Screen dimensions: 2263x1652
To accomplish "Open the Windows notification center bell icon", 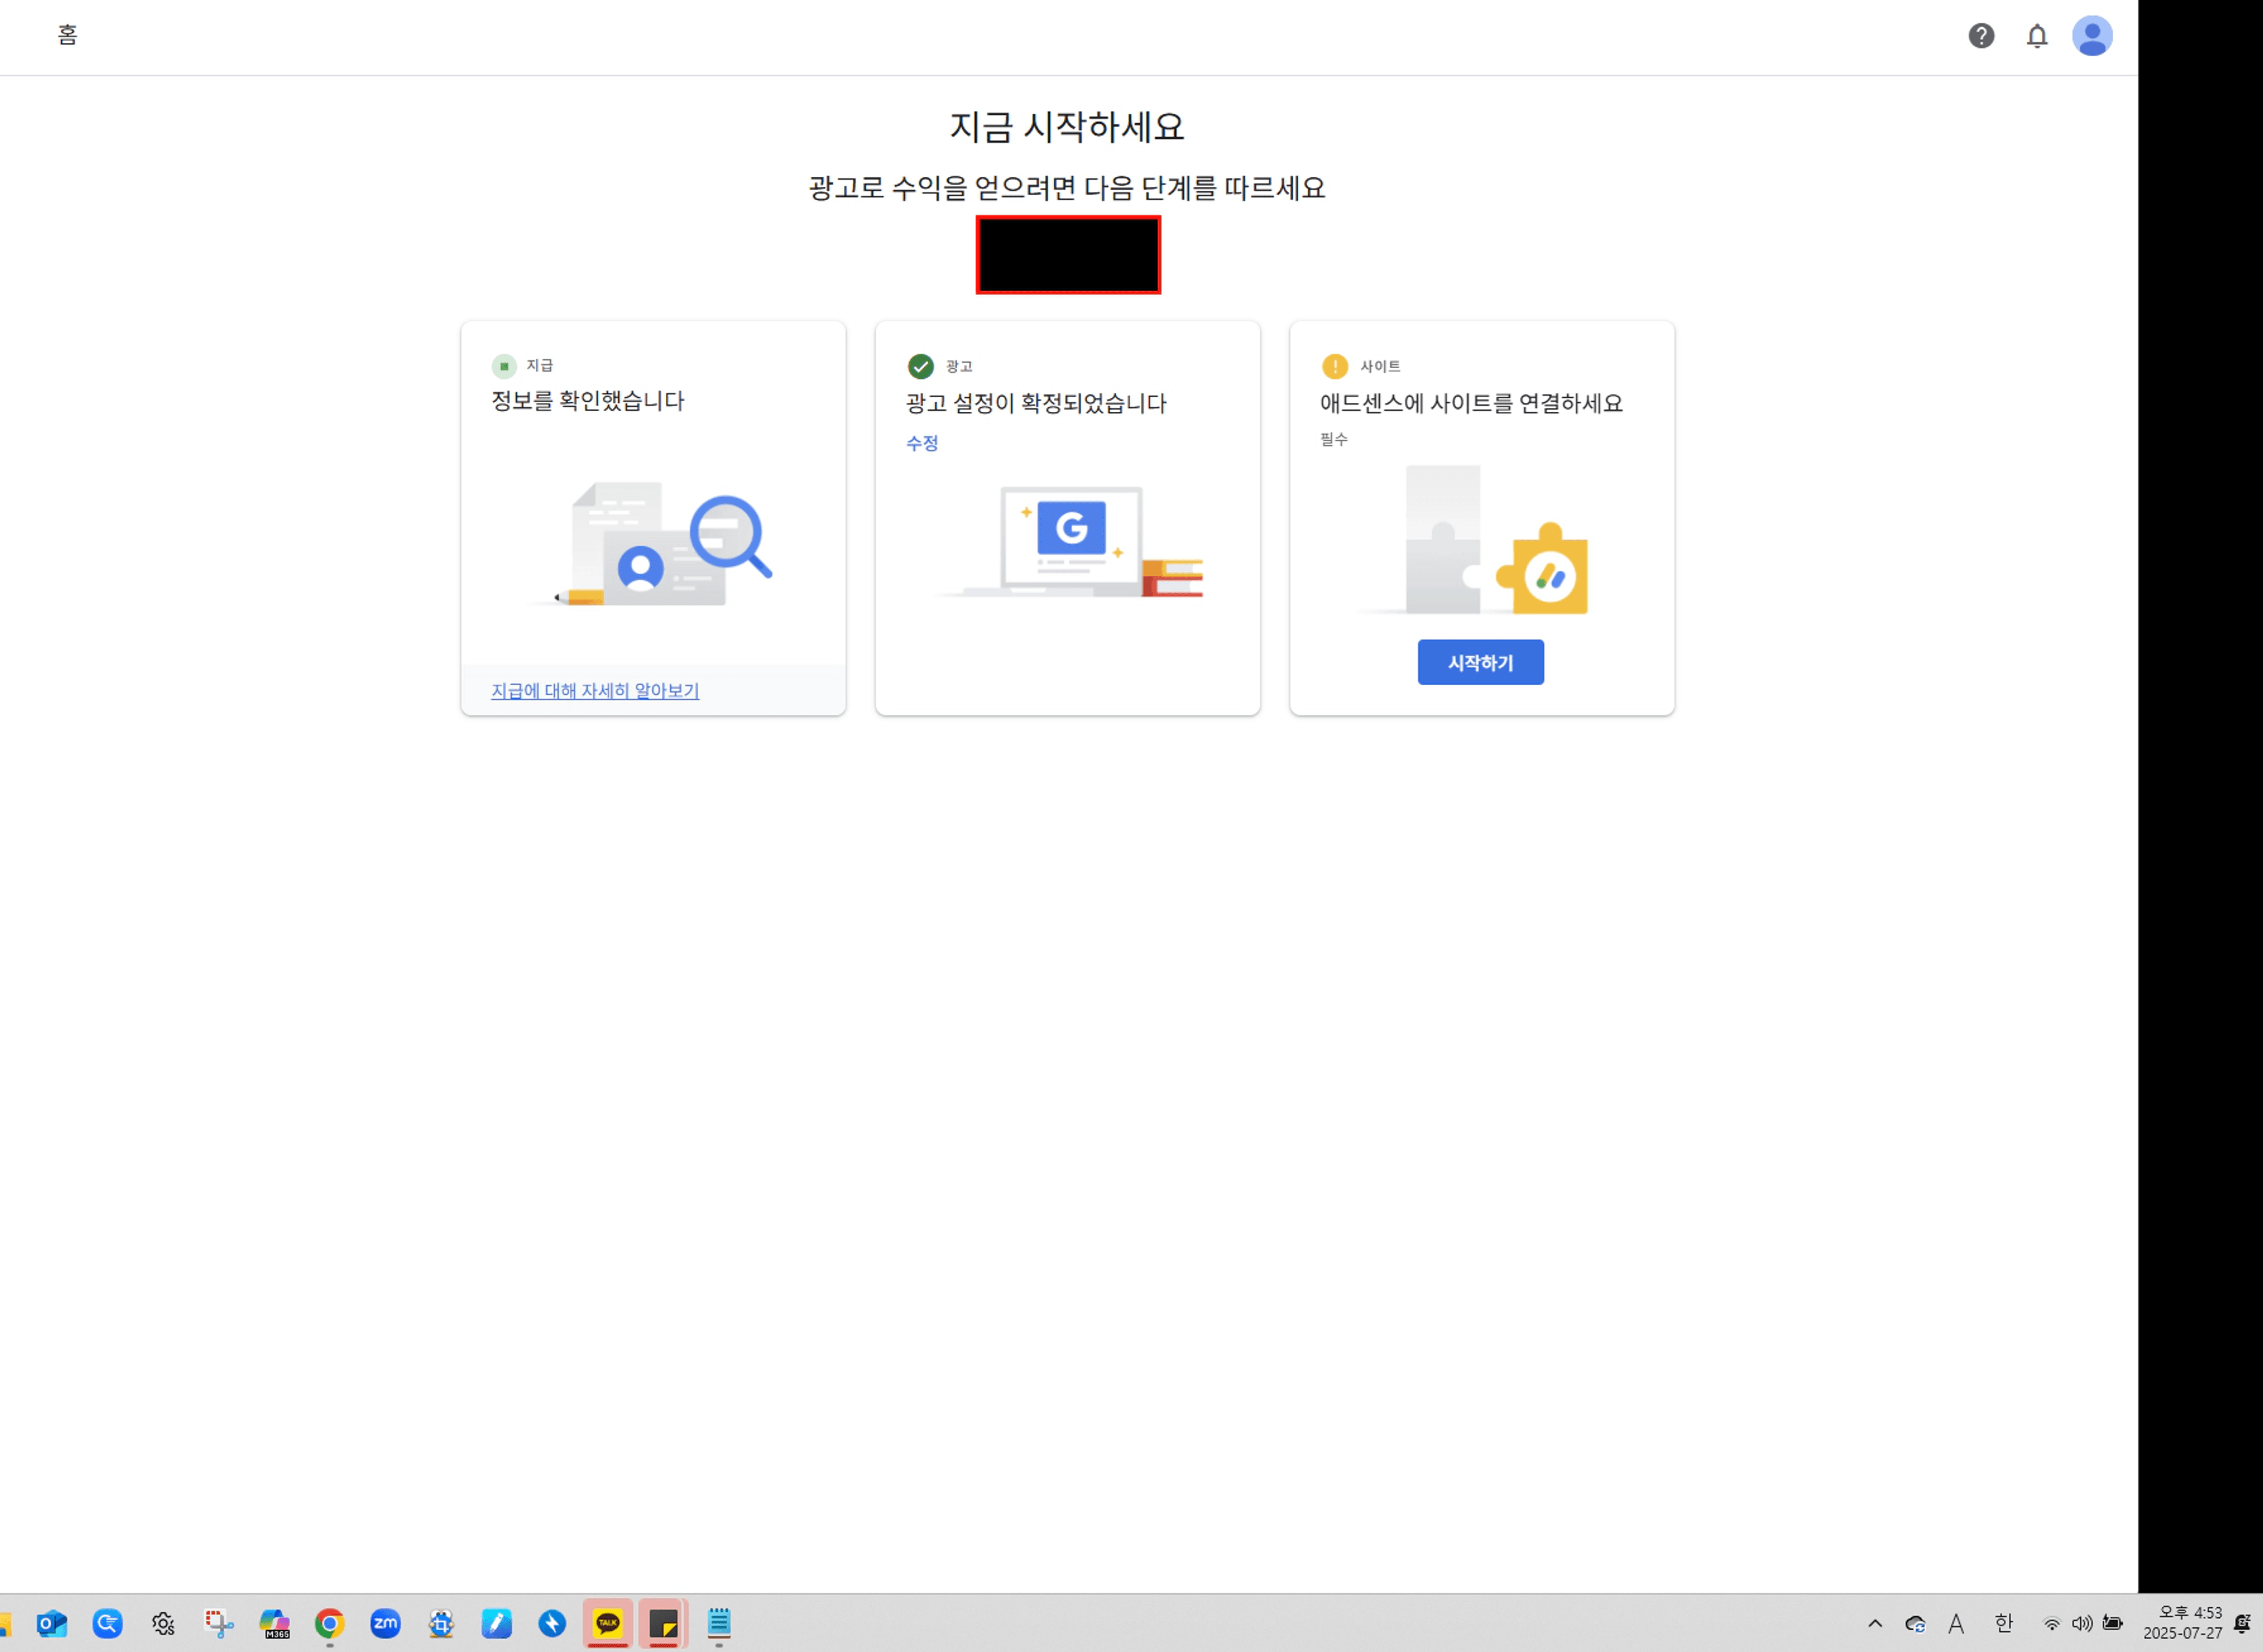I will pyautogui.click(x=2243, y=1624).
